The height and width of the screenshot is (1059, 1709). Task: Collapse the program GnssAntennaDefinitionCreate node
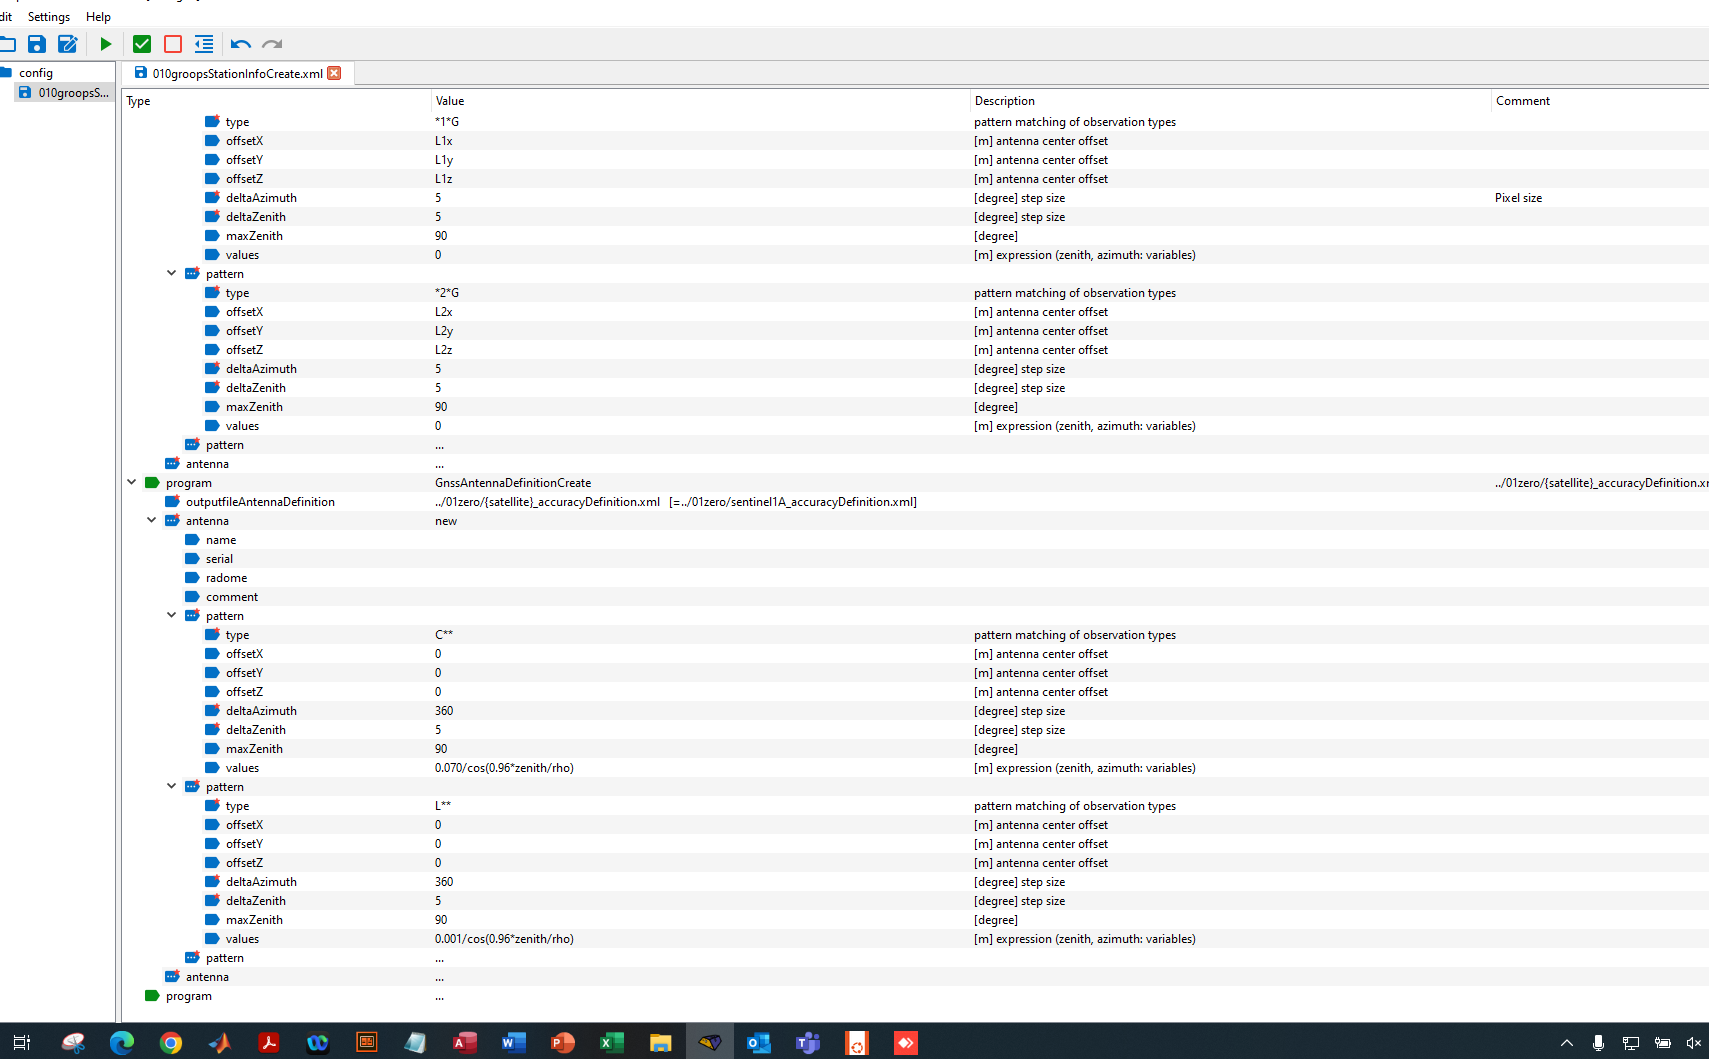pyautogui.click(x=132, y=481)
